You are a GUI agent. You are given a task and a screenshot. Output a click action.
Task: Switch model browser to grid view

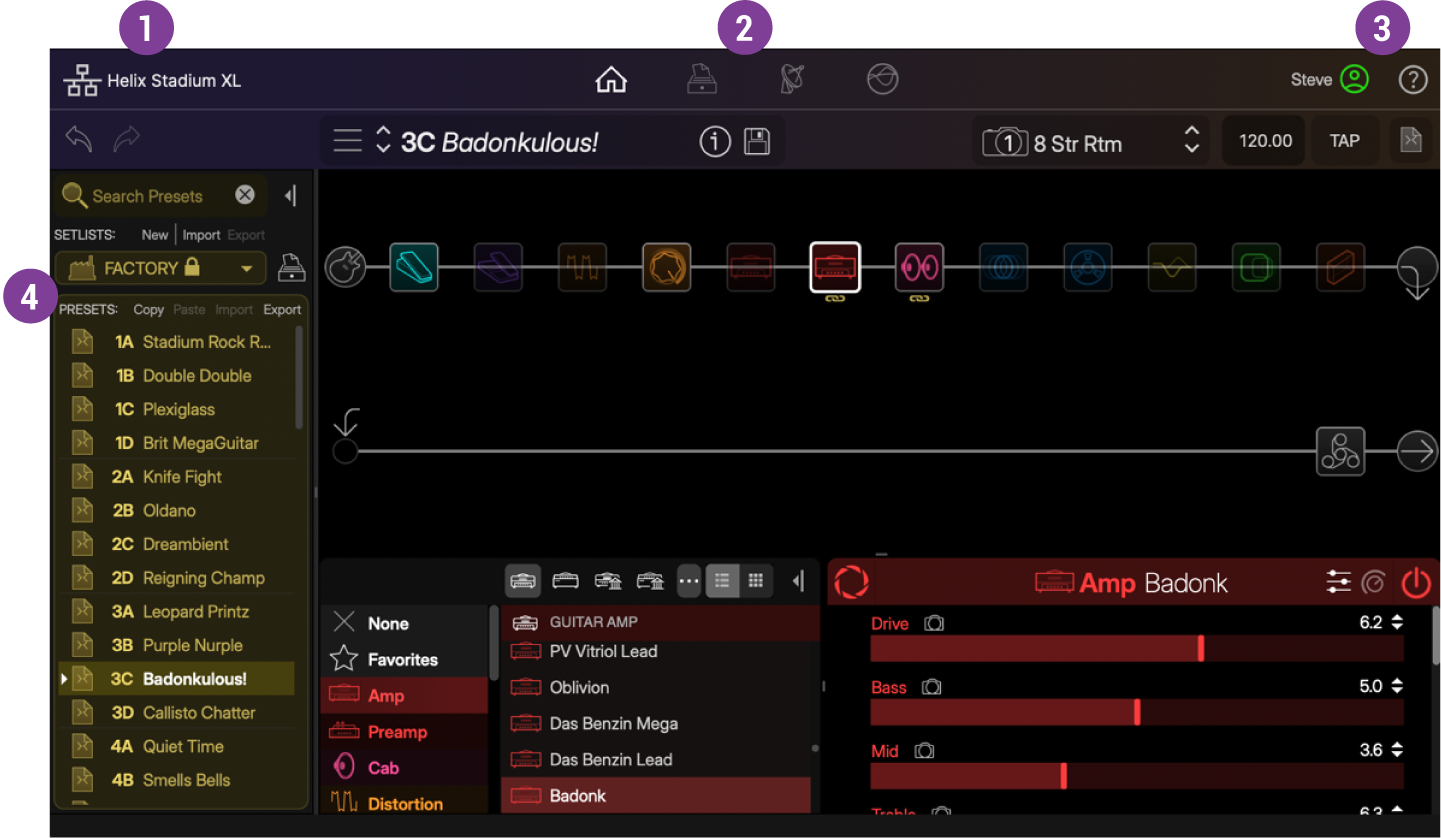756,581
